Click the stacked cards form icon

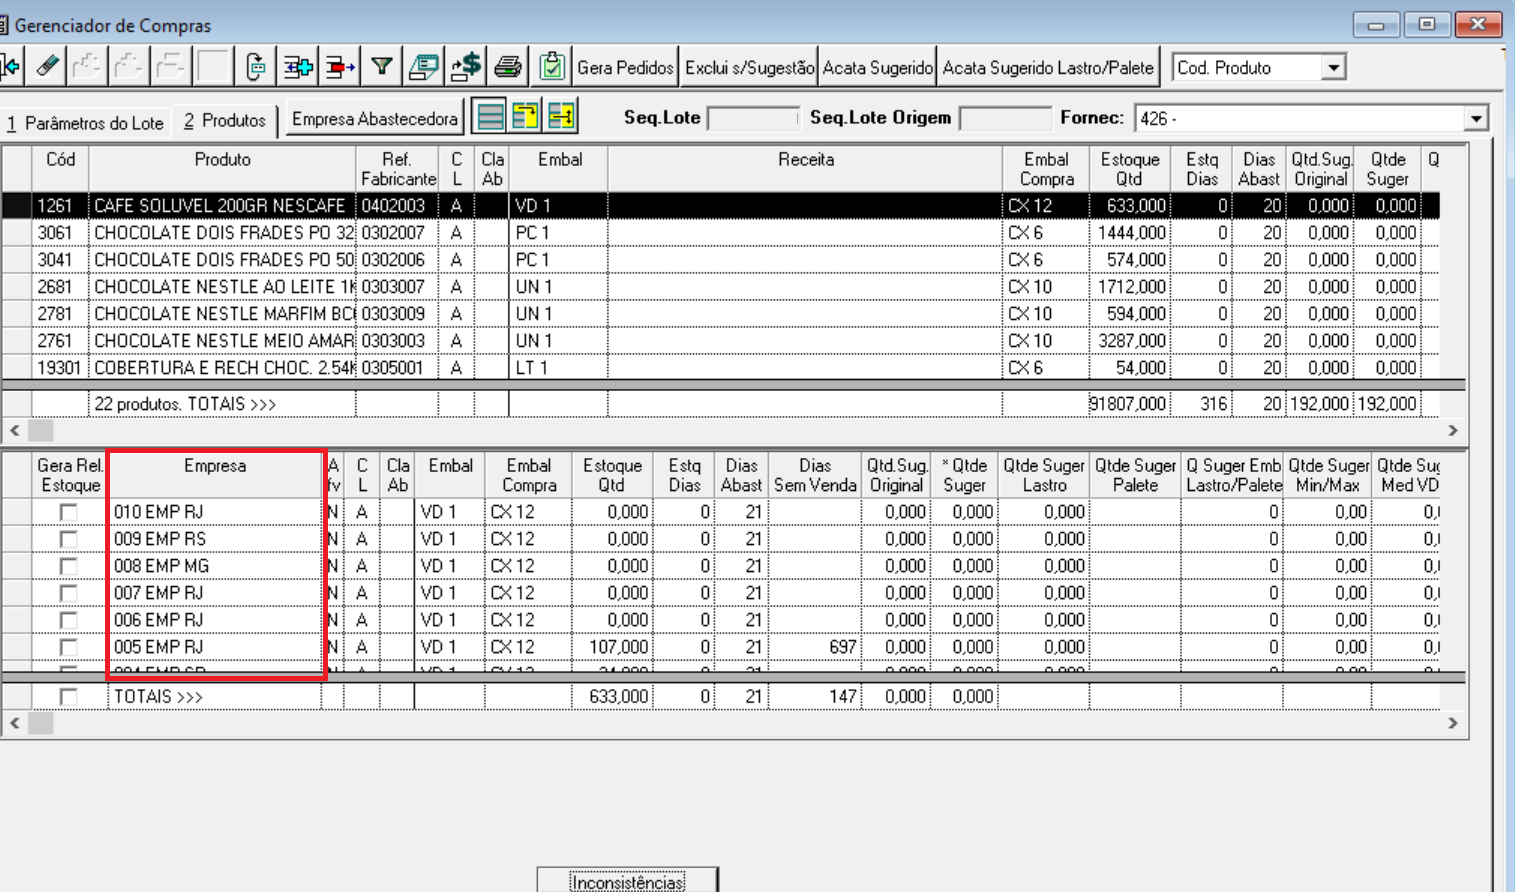423,67
